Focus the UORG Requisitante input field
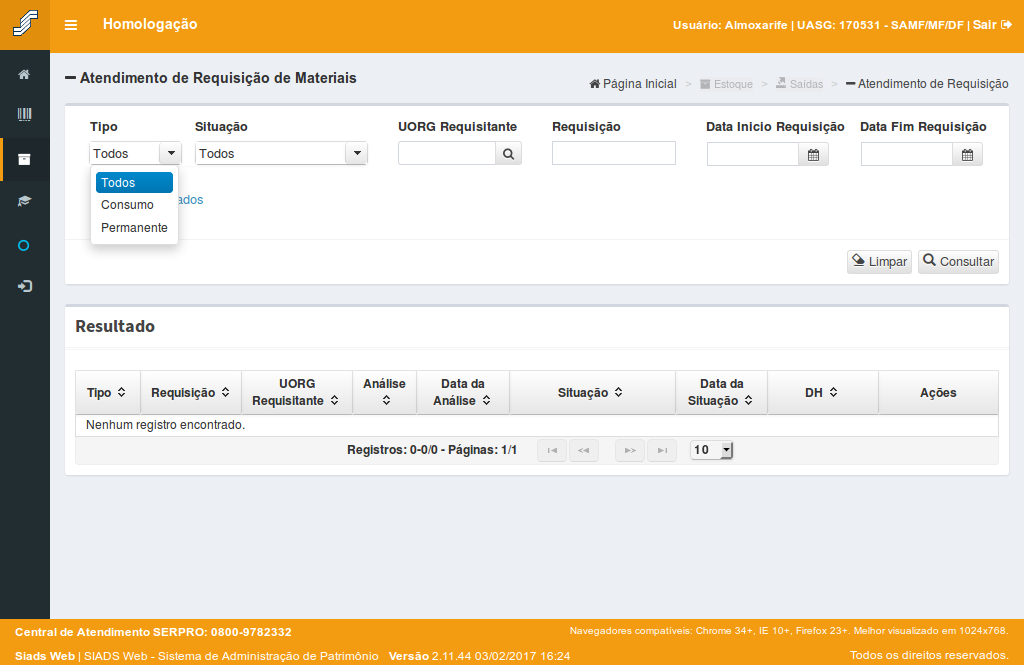 (x=447, y=154)
